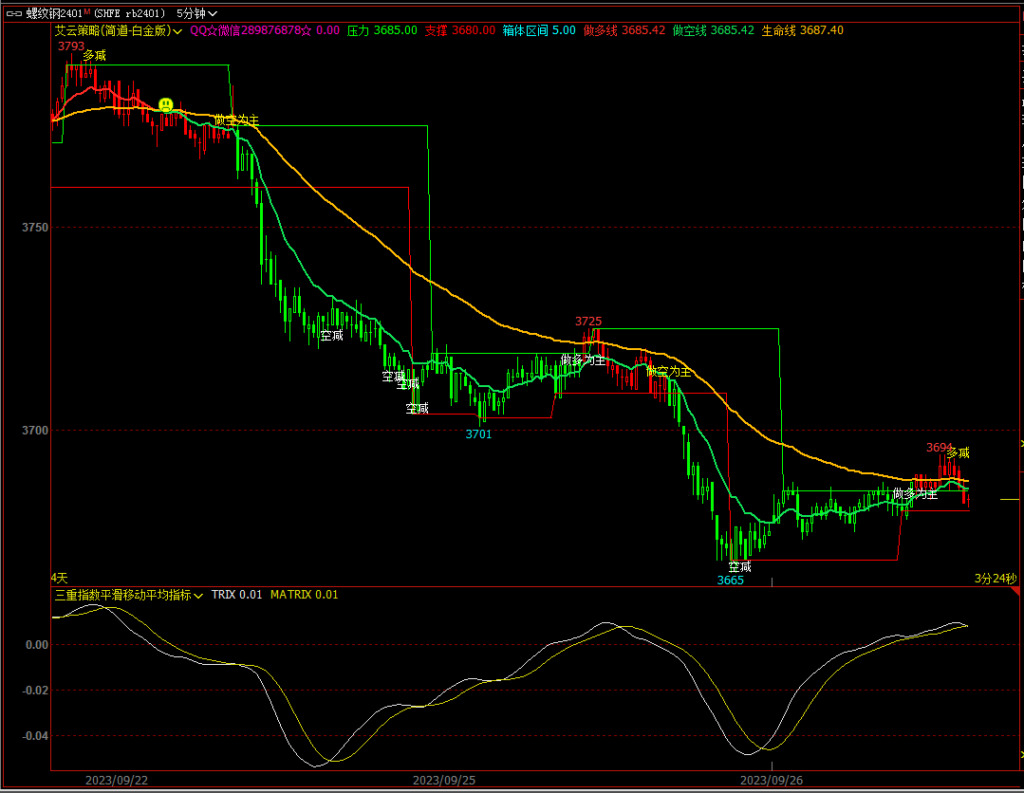Open the 5分钟 timeframe dropdown
The height and width of the screenshot is (793, 1024).
click(x=196, y=13)
